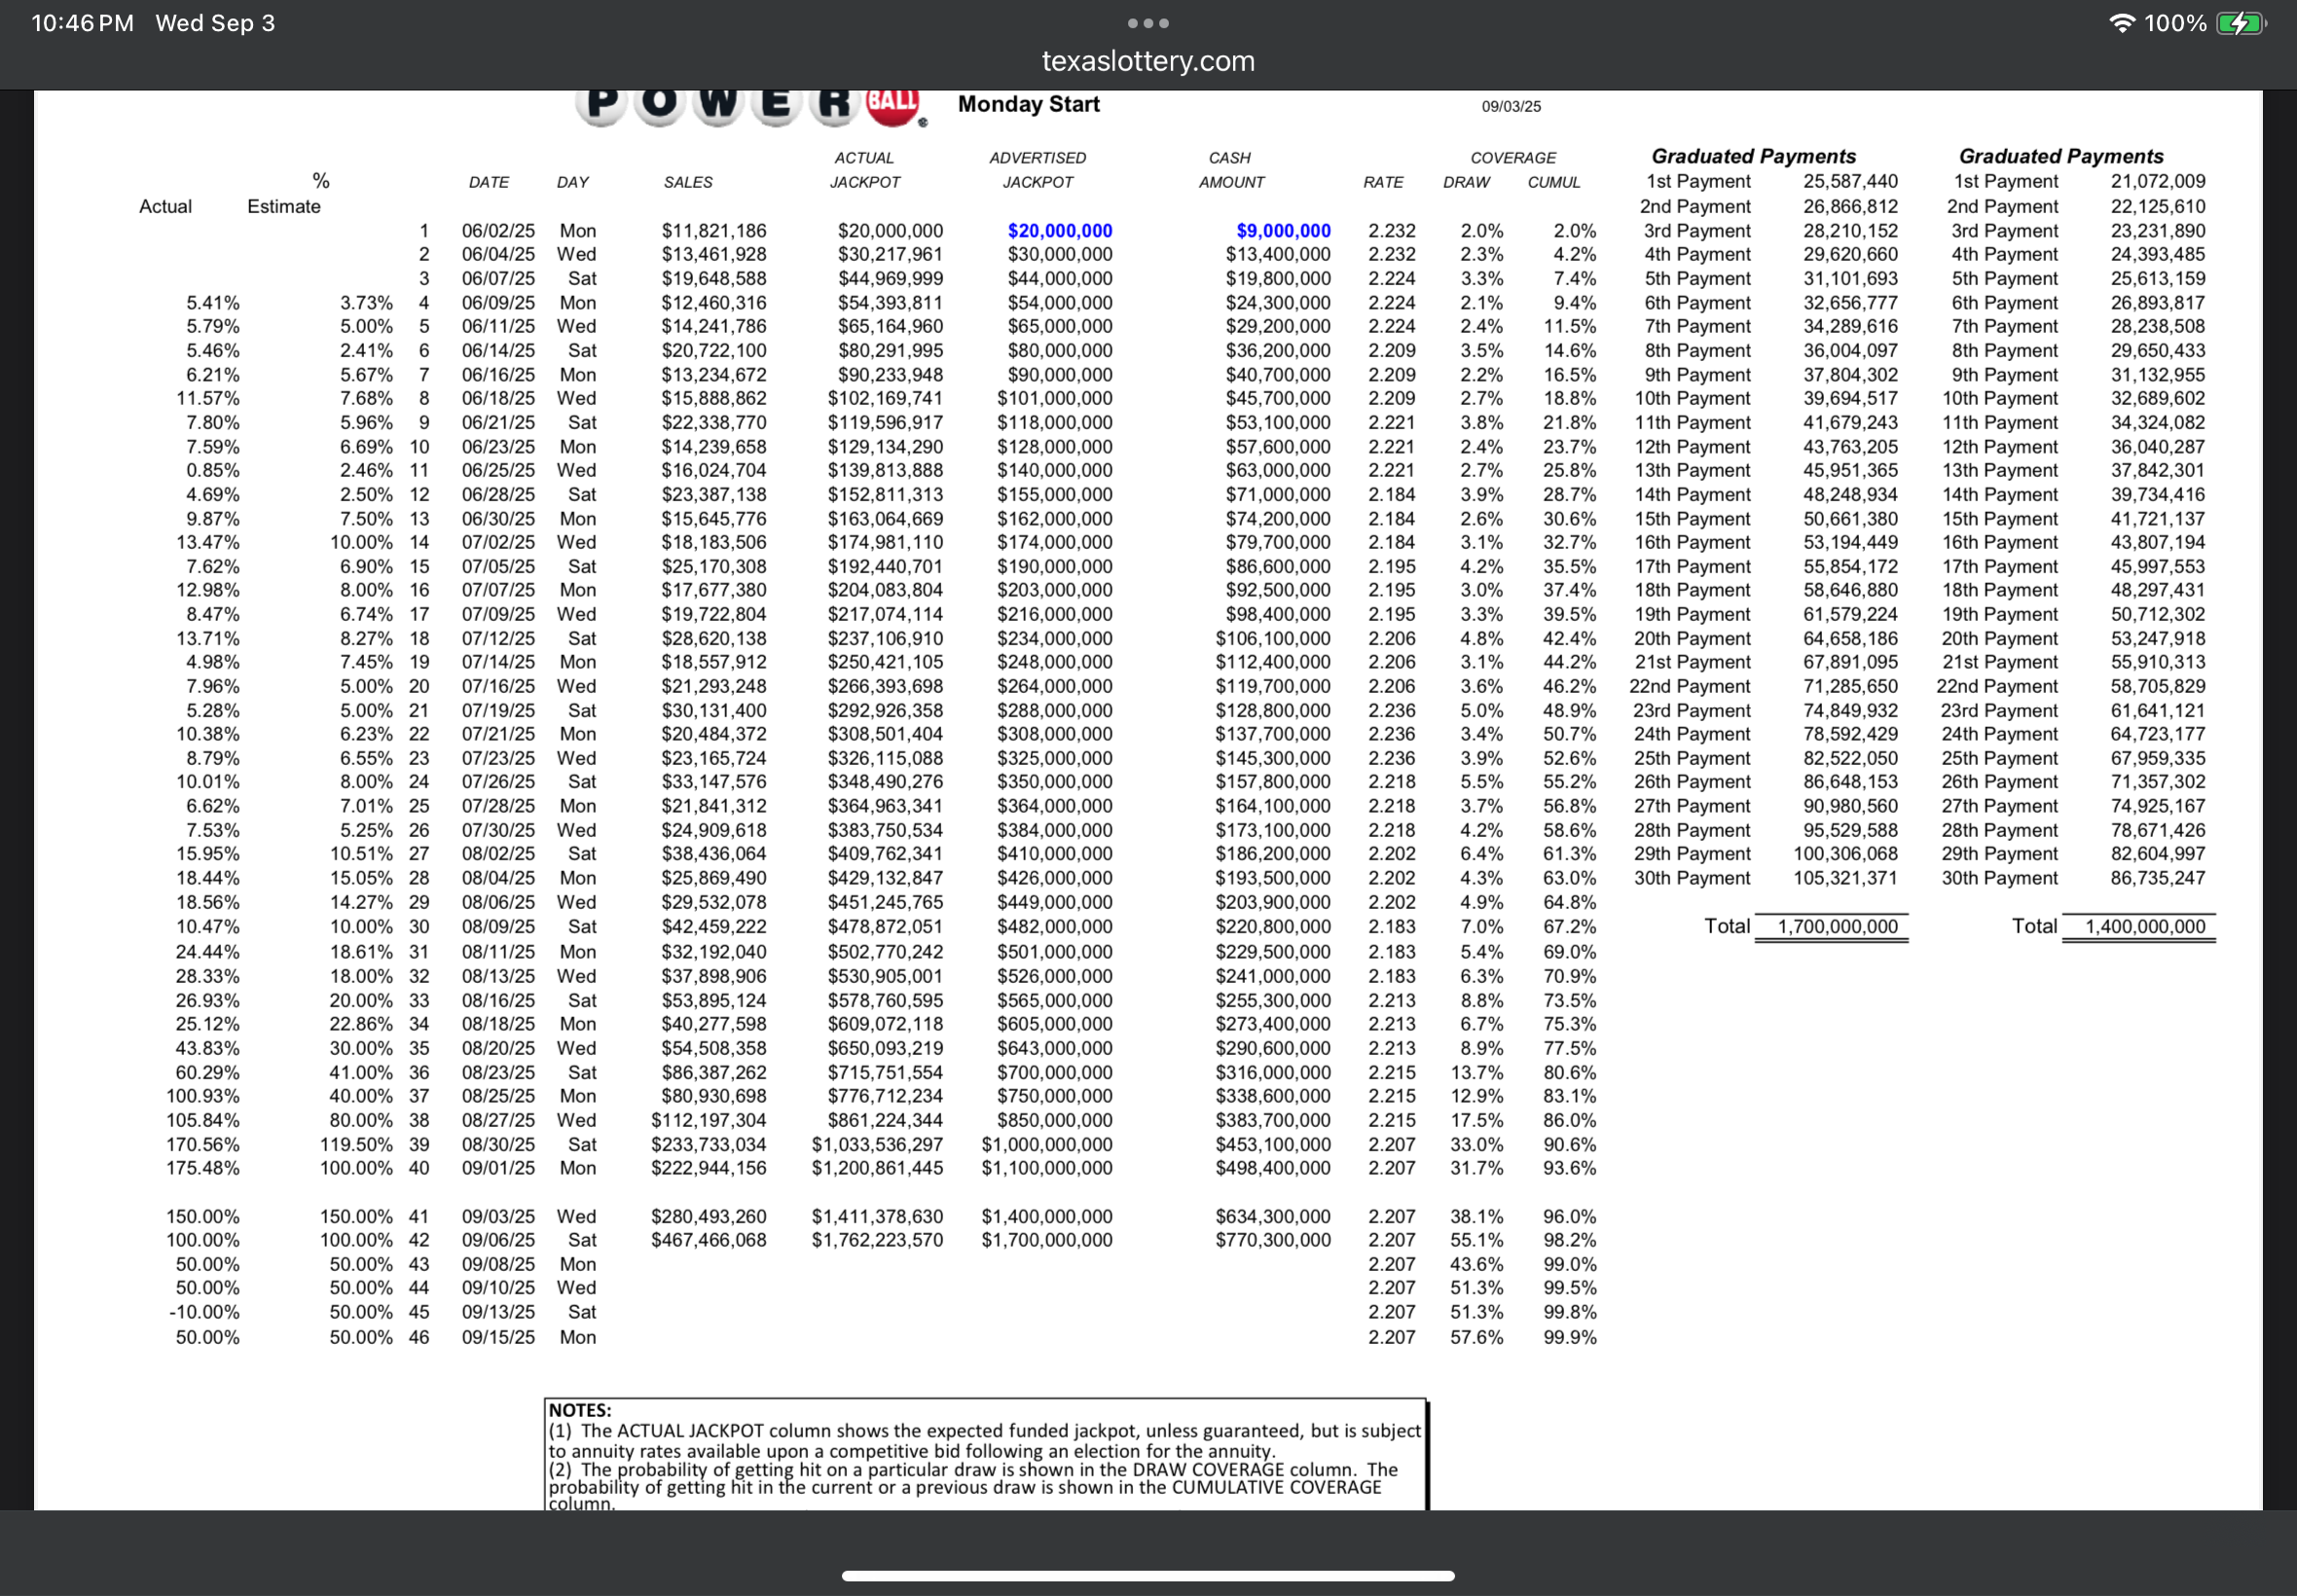Viewport: 2297px width, 1596px height.
Task: Select the 33.0% draw coverage value
Action: click(1477, 1145)
